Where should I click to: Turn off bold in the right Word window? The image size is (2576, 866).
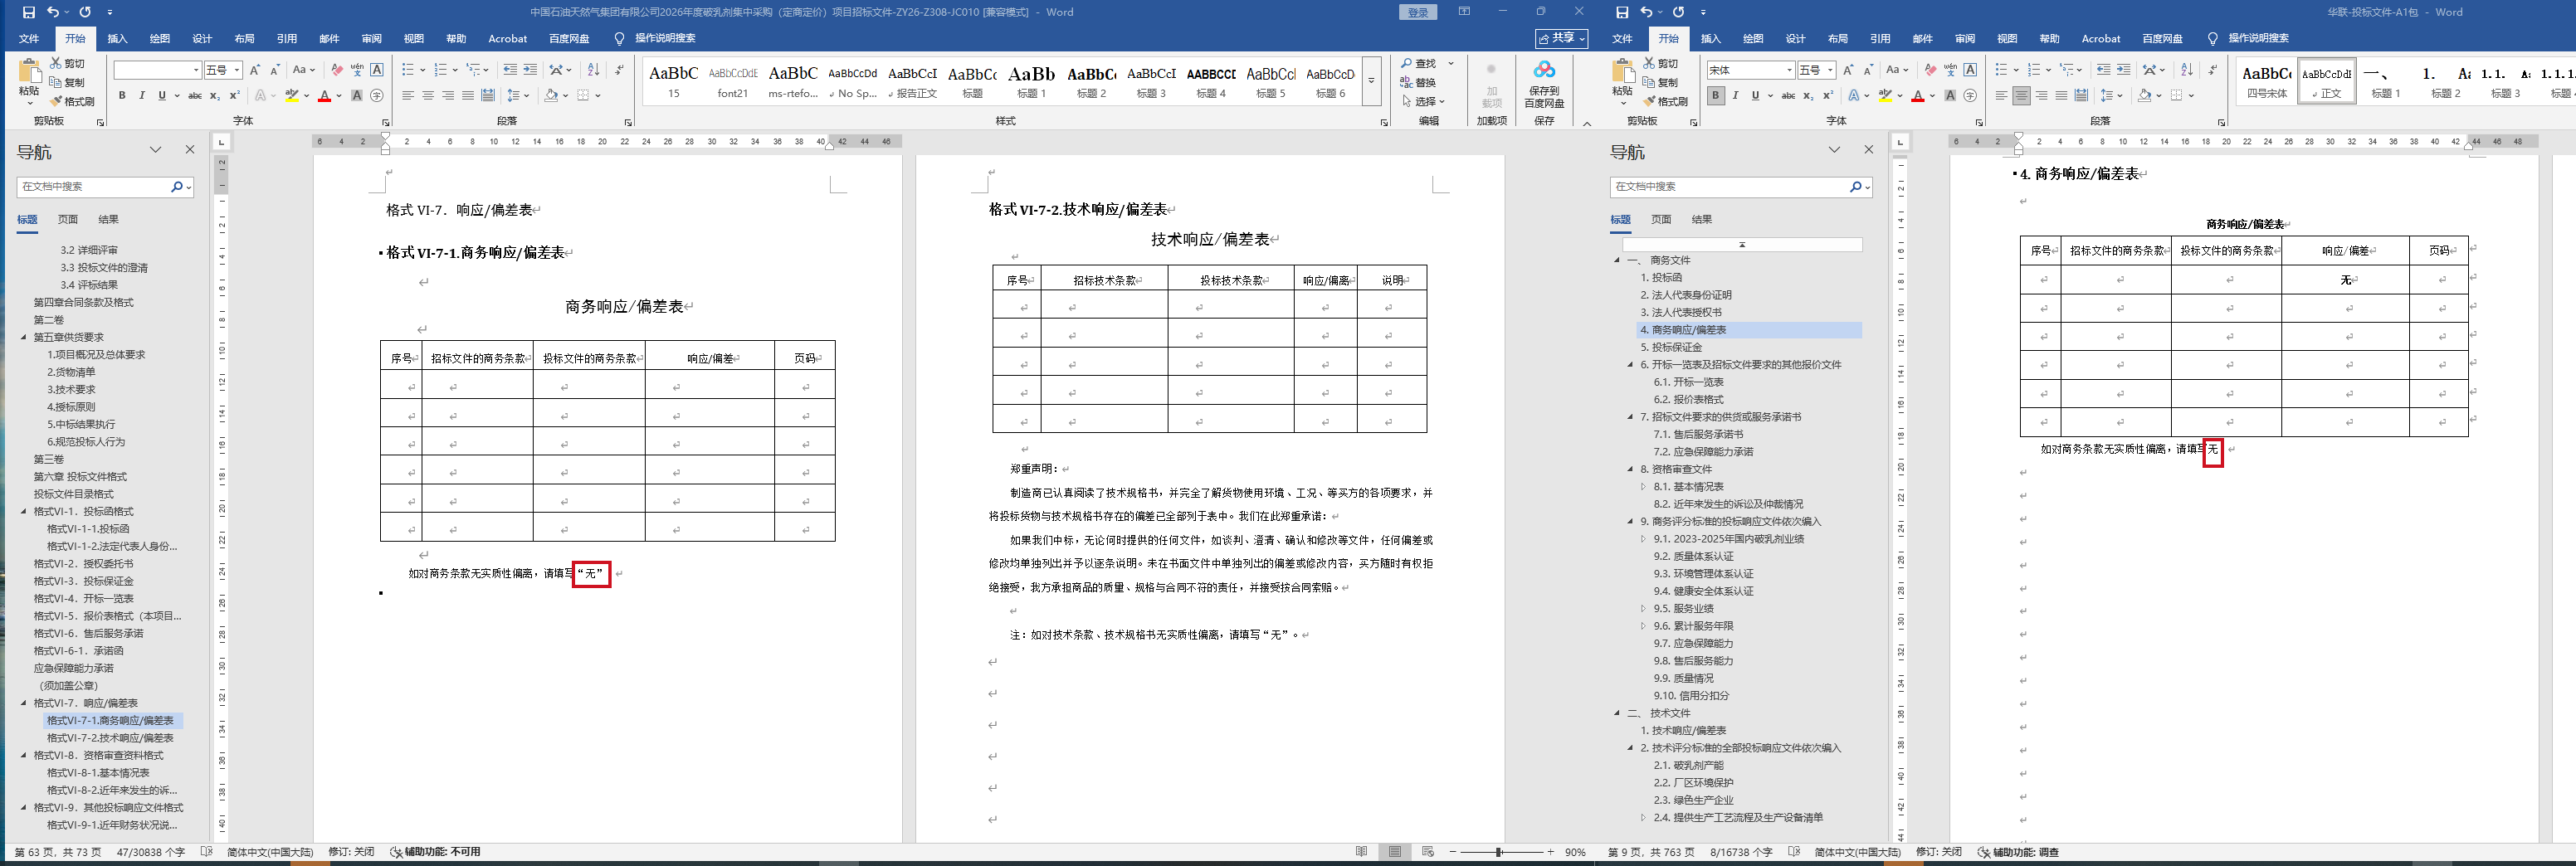(x=1716, y=96)
